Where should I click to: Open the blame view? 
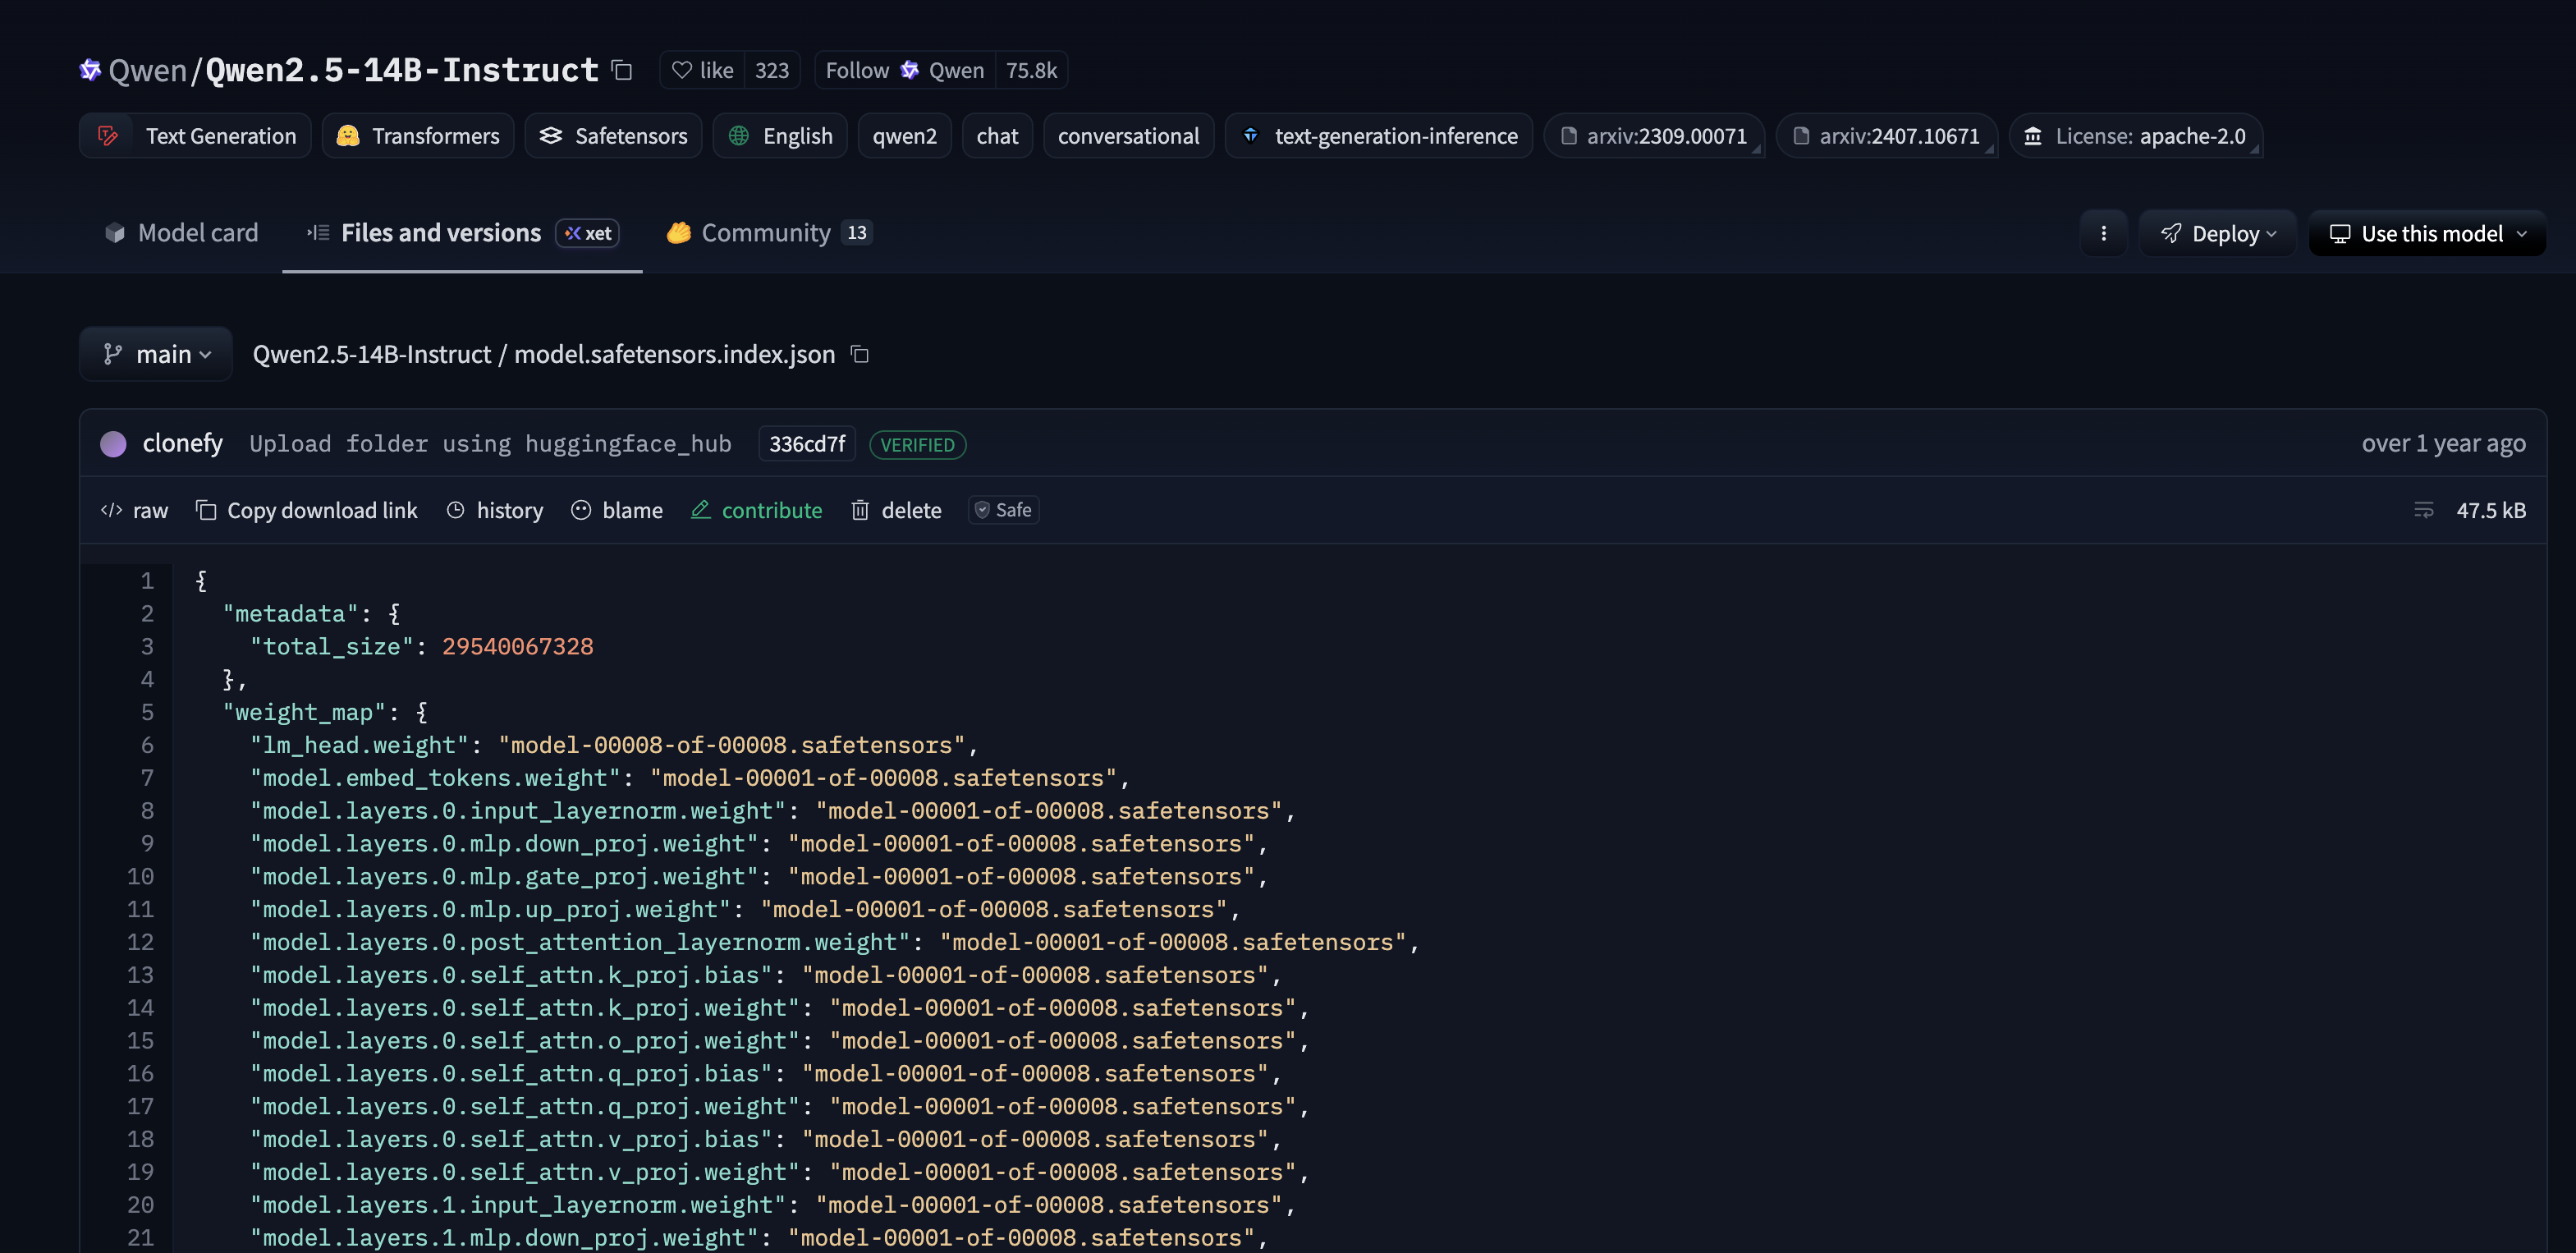(x=618, y=510)
